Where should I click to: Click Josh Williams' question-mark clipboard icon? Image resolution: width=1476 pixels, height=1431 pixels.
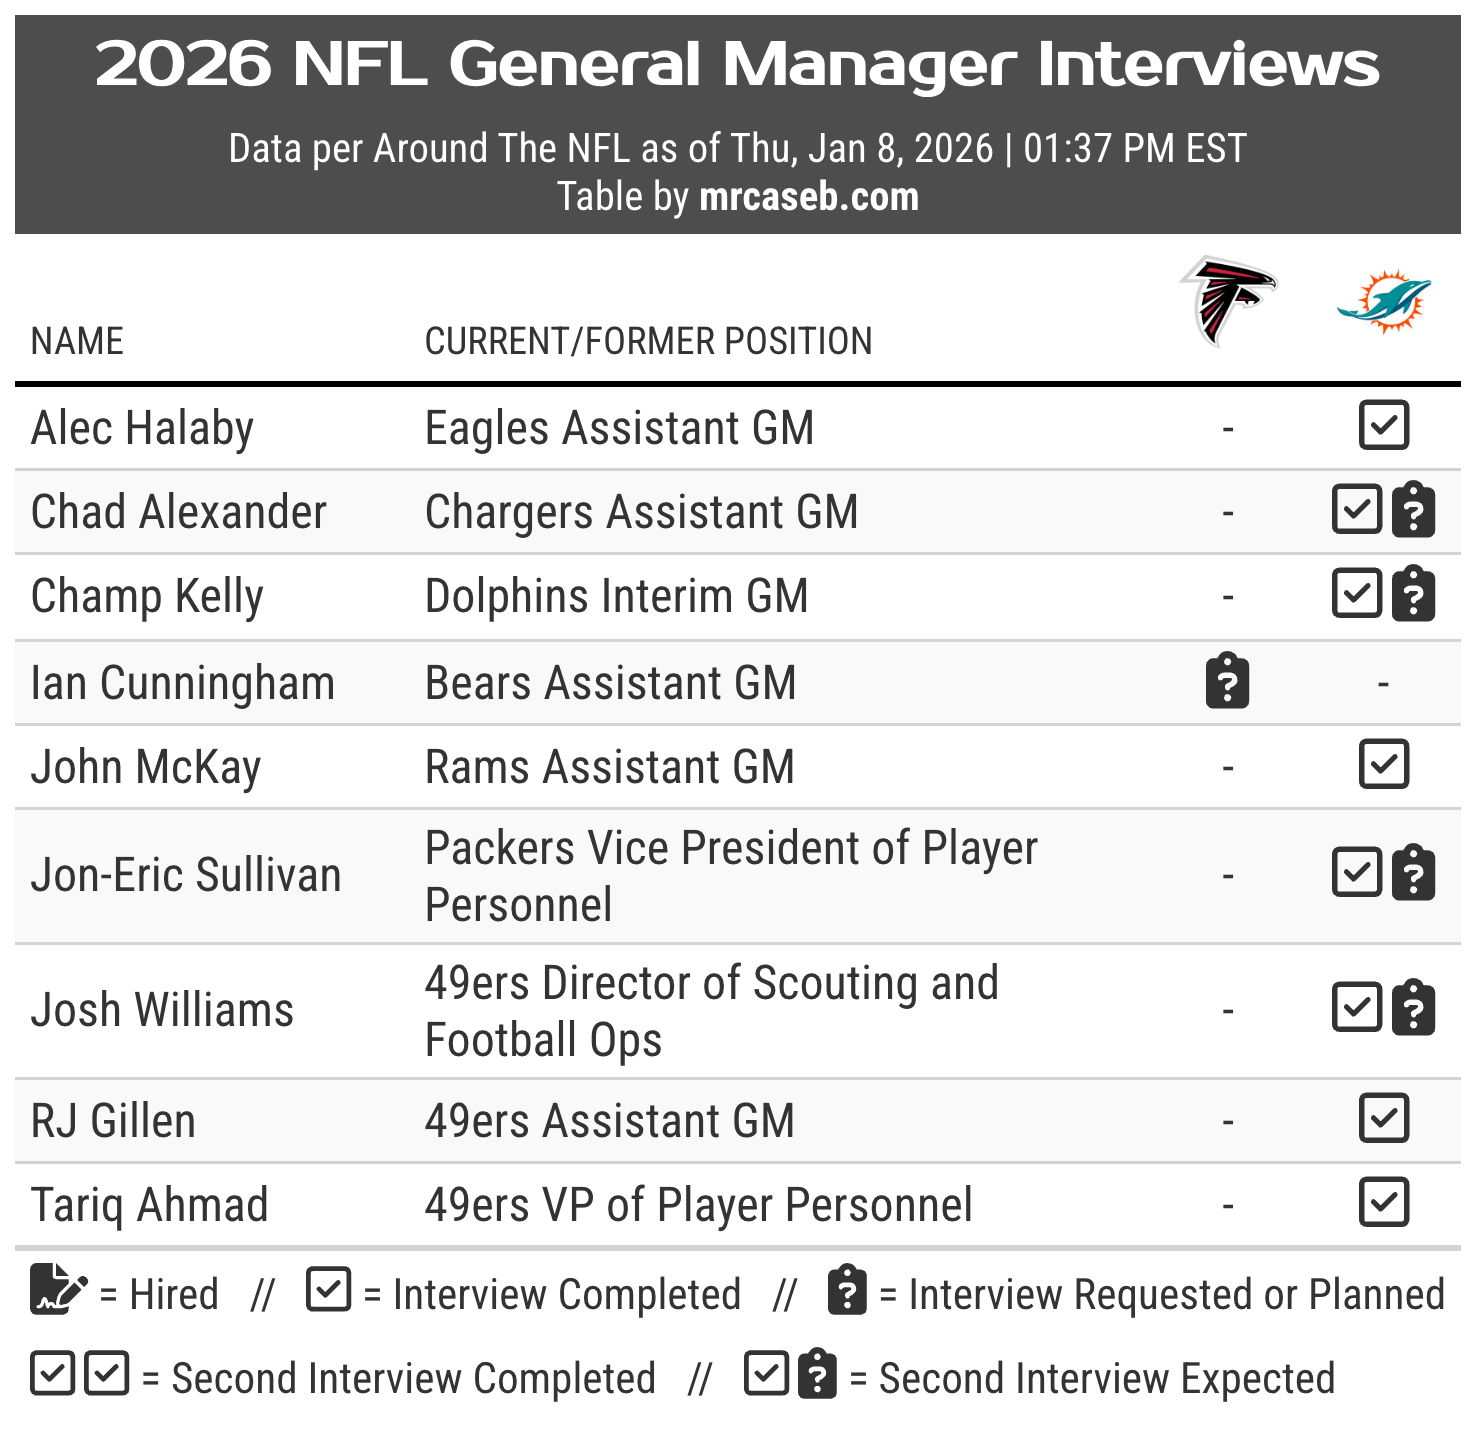click(x=1413, y=1008)
